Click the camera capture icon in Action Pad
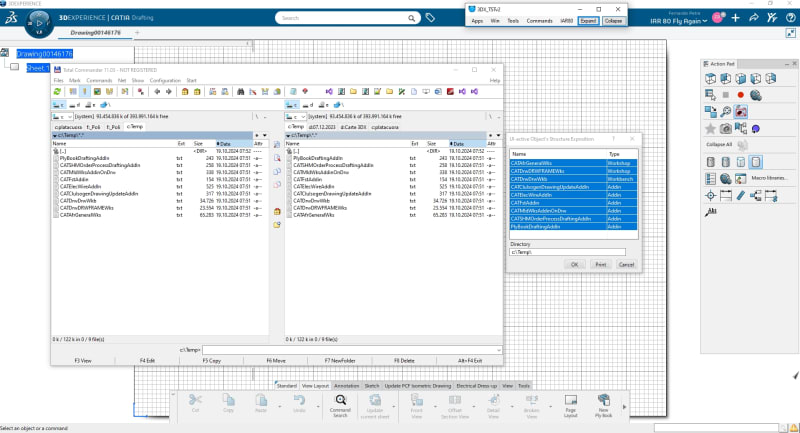800x433 pixels. tap(726, 129)
